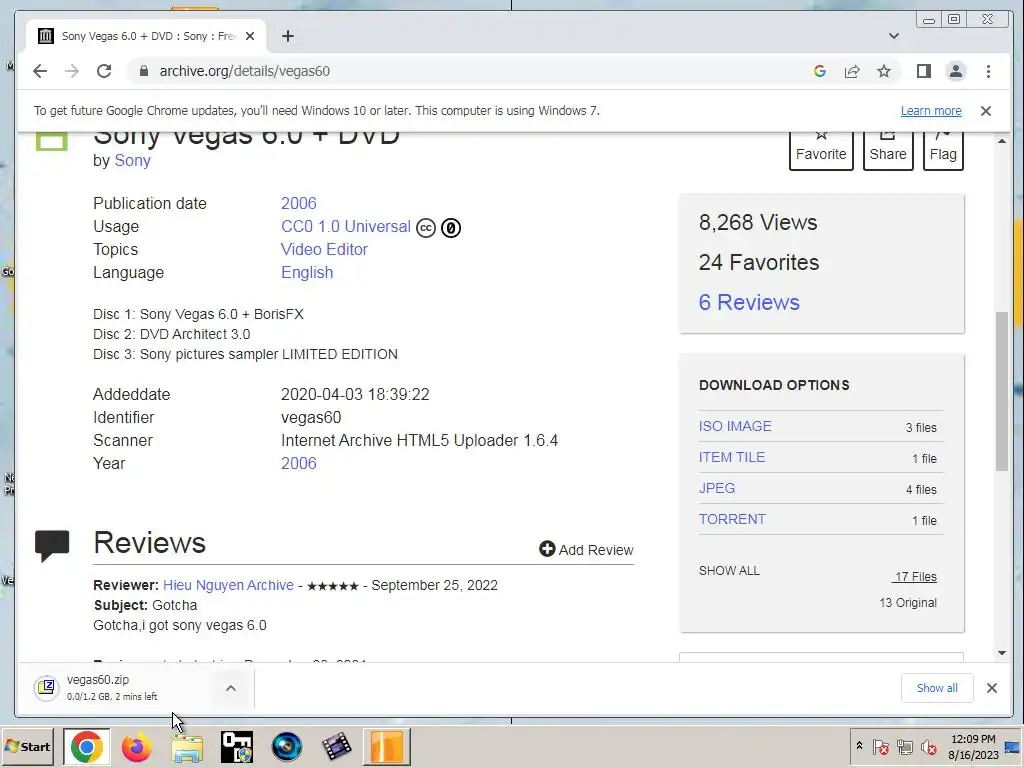Open the Windows Start menu
Image resolution: width=1024 pixels, height=768 pixels.
(x=27, y=746)
